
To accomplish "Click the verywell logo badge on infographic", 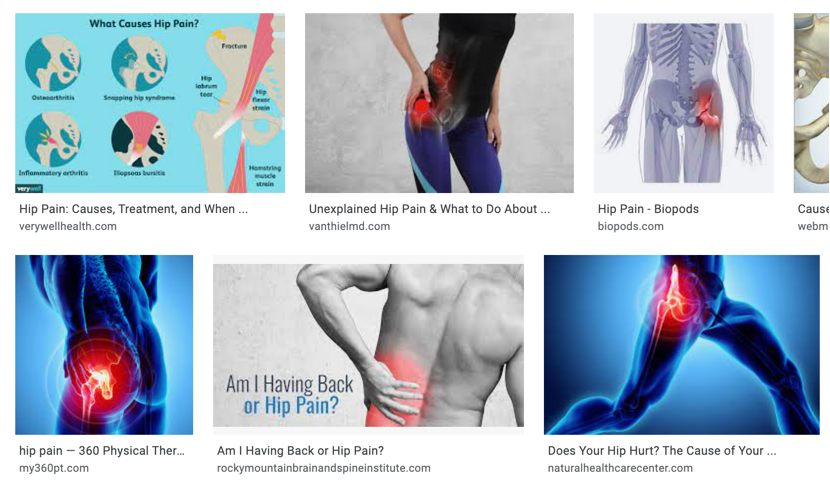I will 29,188.
